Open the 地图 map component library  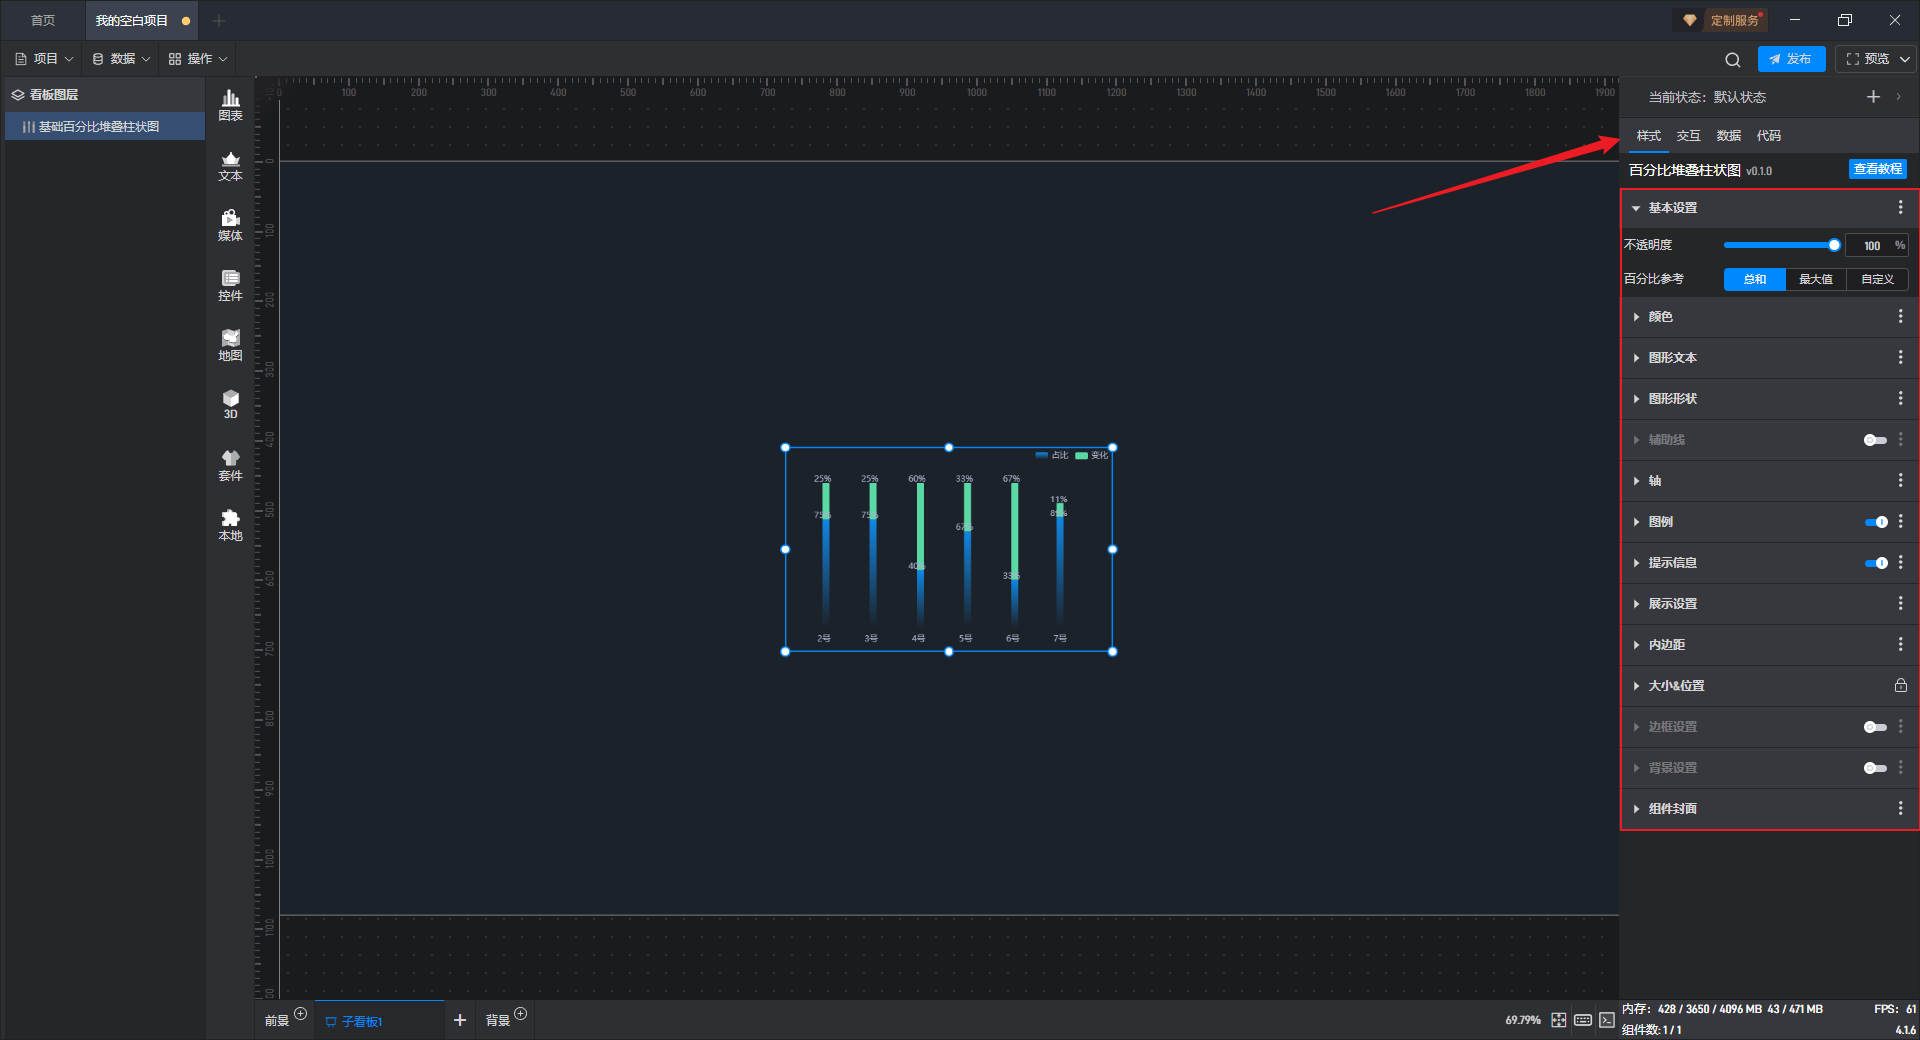pyautogui.click(x=230, y=345)
